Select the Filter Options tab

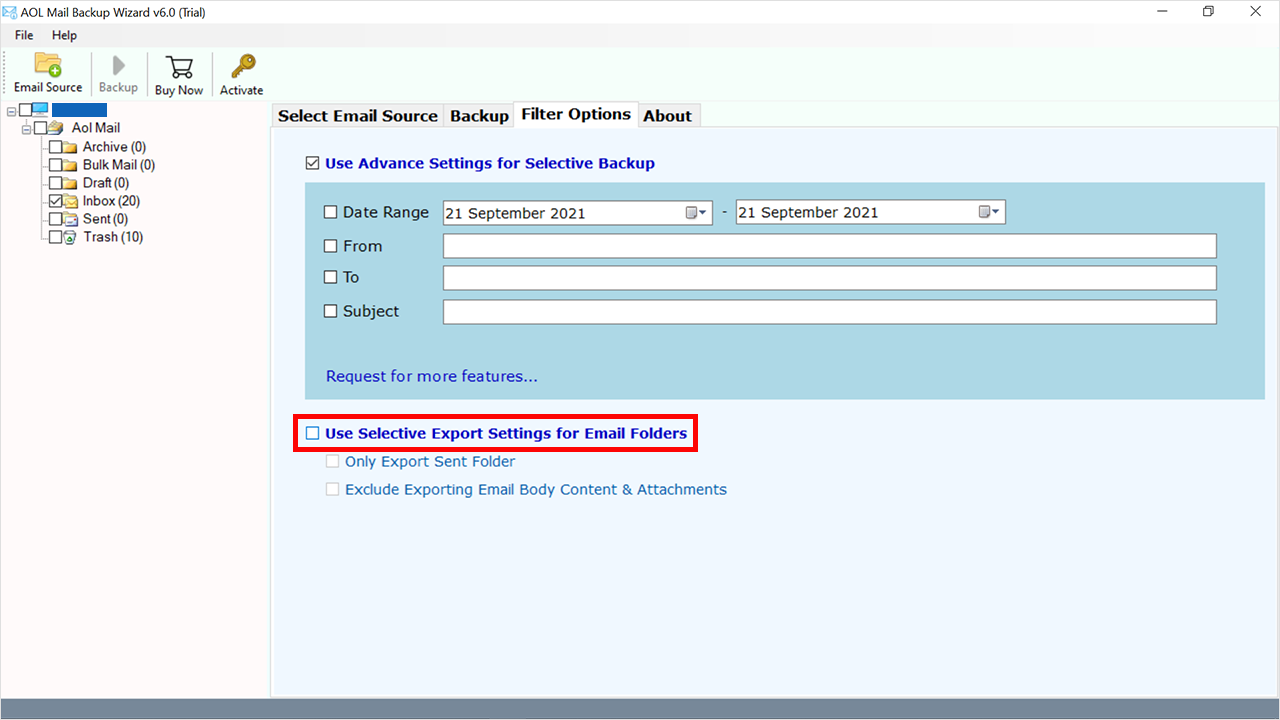[x=576, y=114]
